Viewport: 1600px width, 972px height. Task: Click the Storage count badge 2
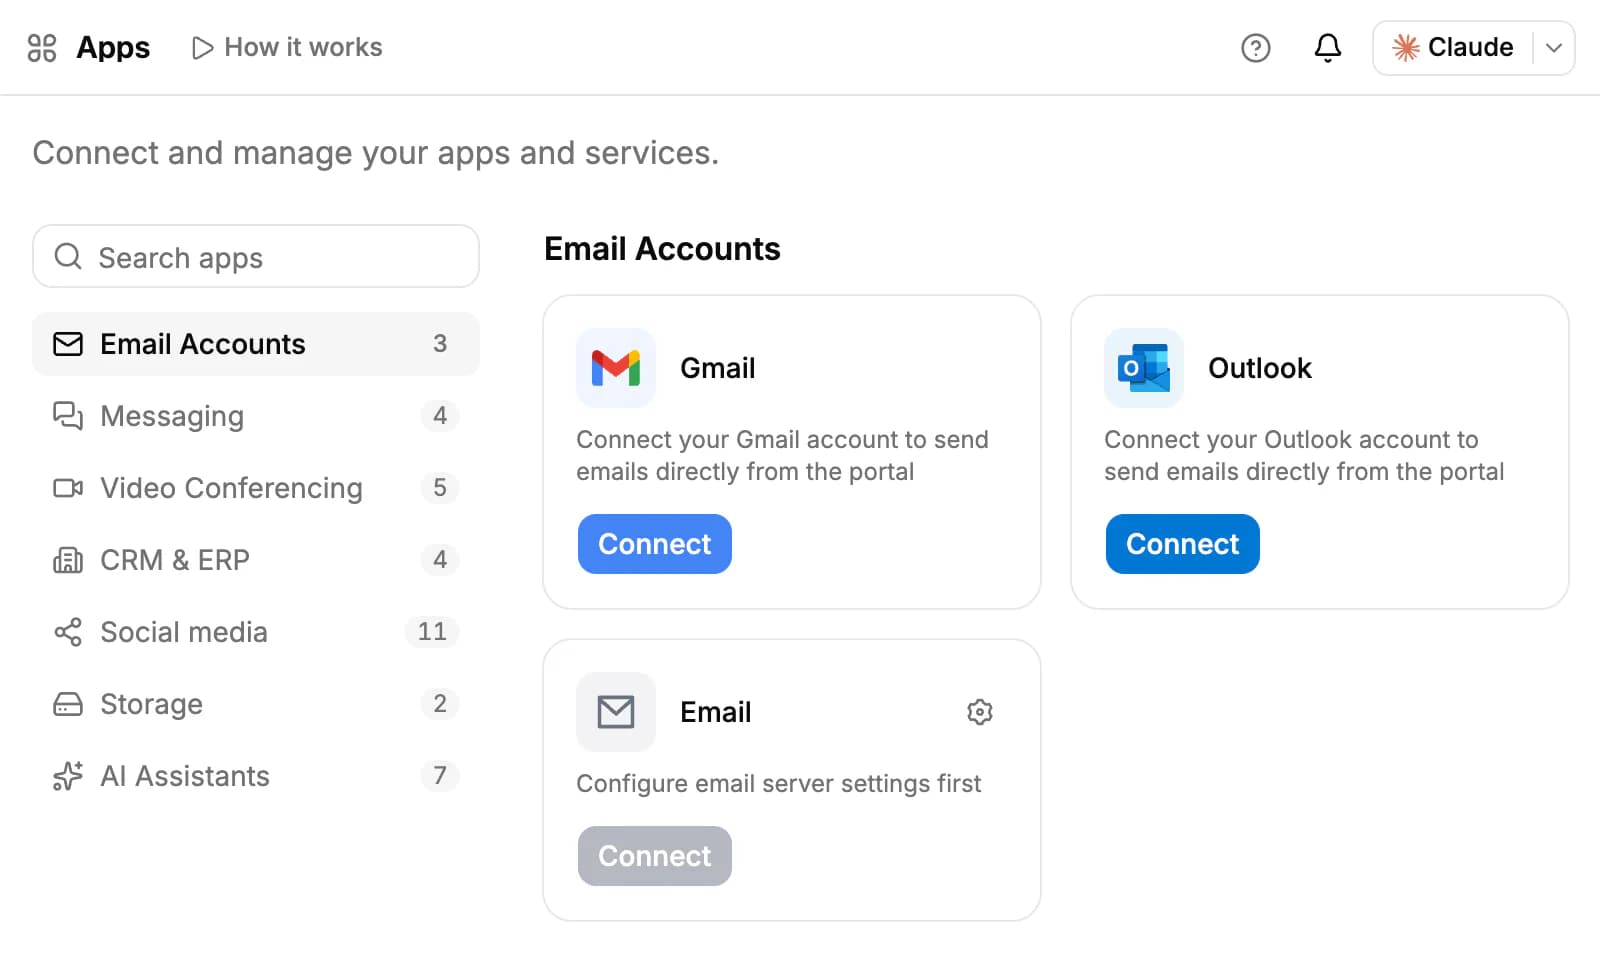point(440,704)
